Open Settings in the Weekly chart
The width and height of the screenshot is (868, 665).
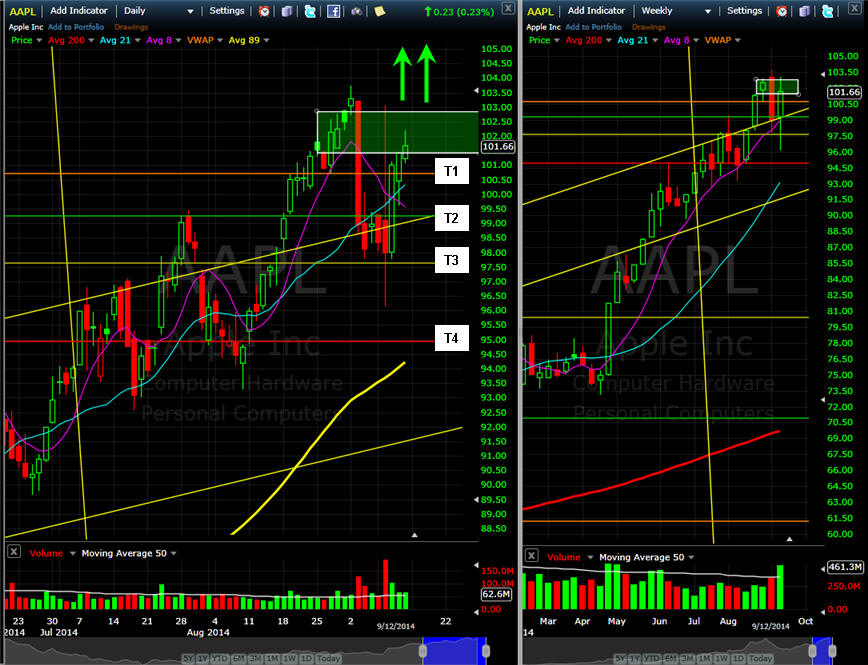(x=744, y=11)
